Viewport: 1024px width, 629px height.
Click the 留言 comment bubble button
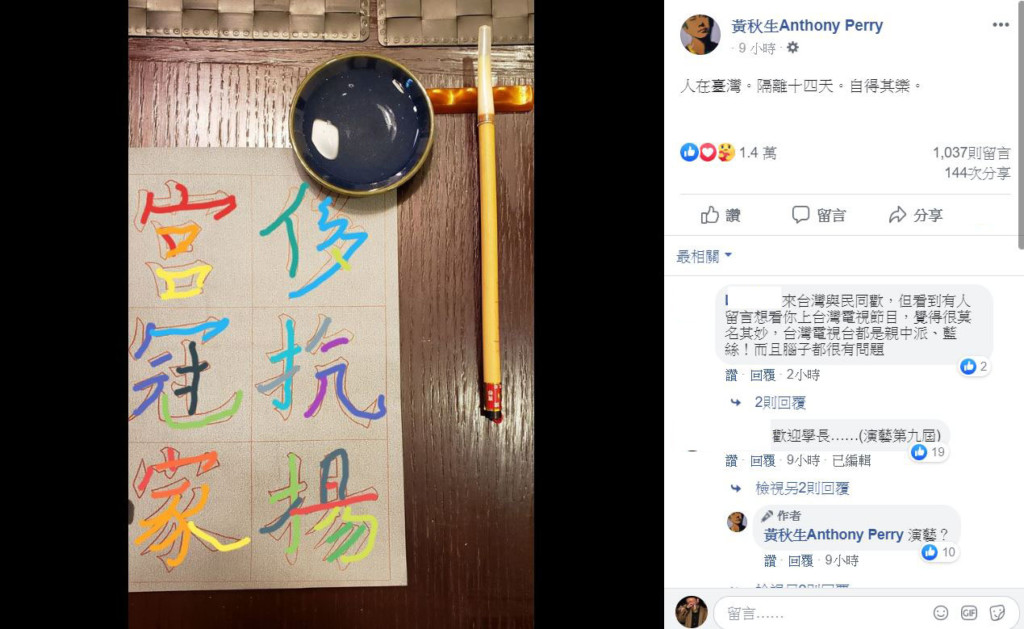[819, 215]
